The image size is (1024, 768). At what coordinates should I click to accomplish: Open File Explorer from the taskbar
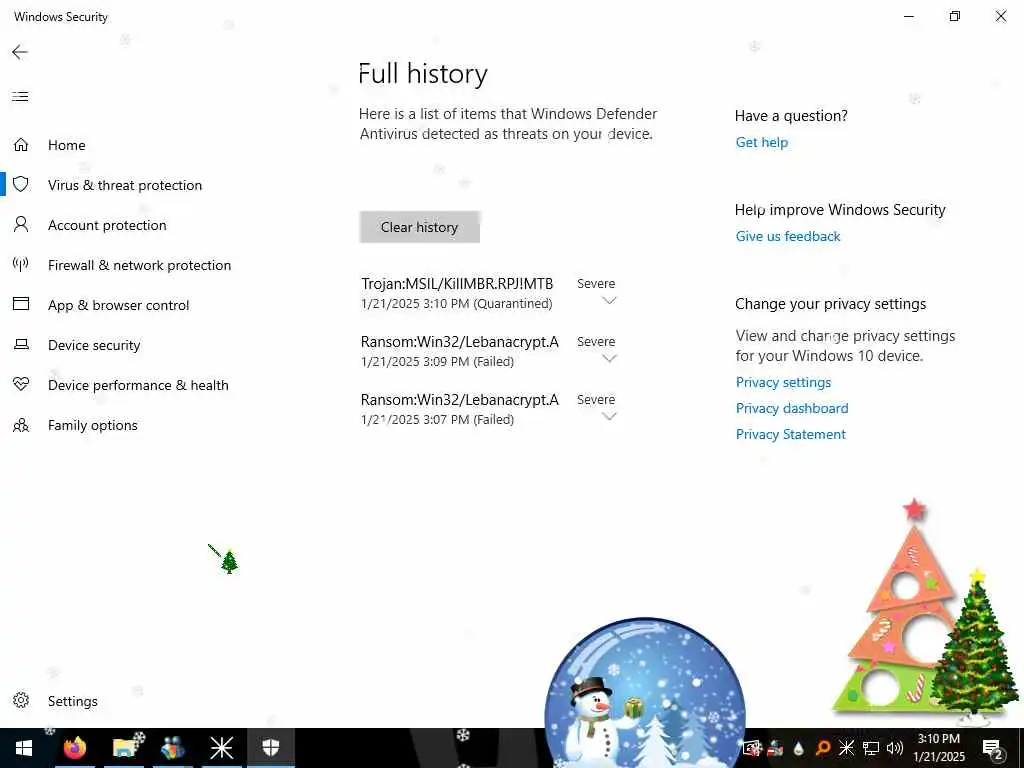point(125,747)
